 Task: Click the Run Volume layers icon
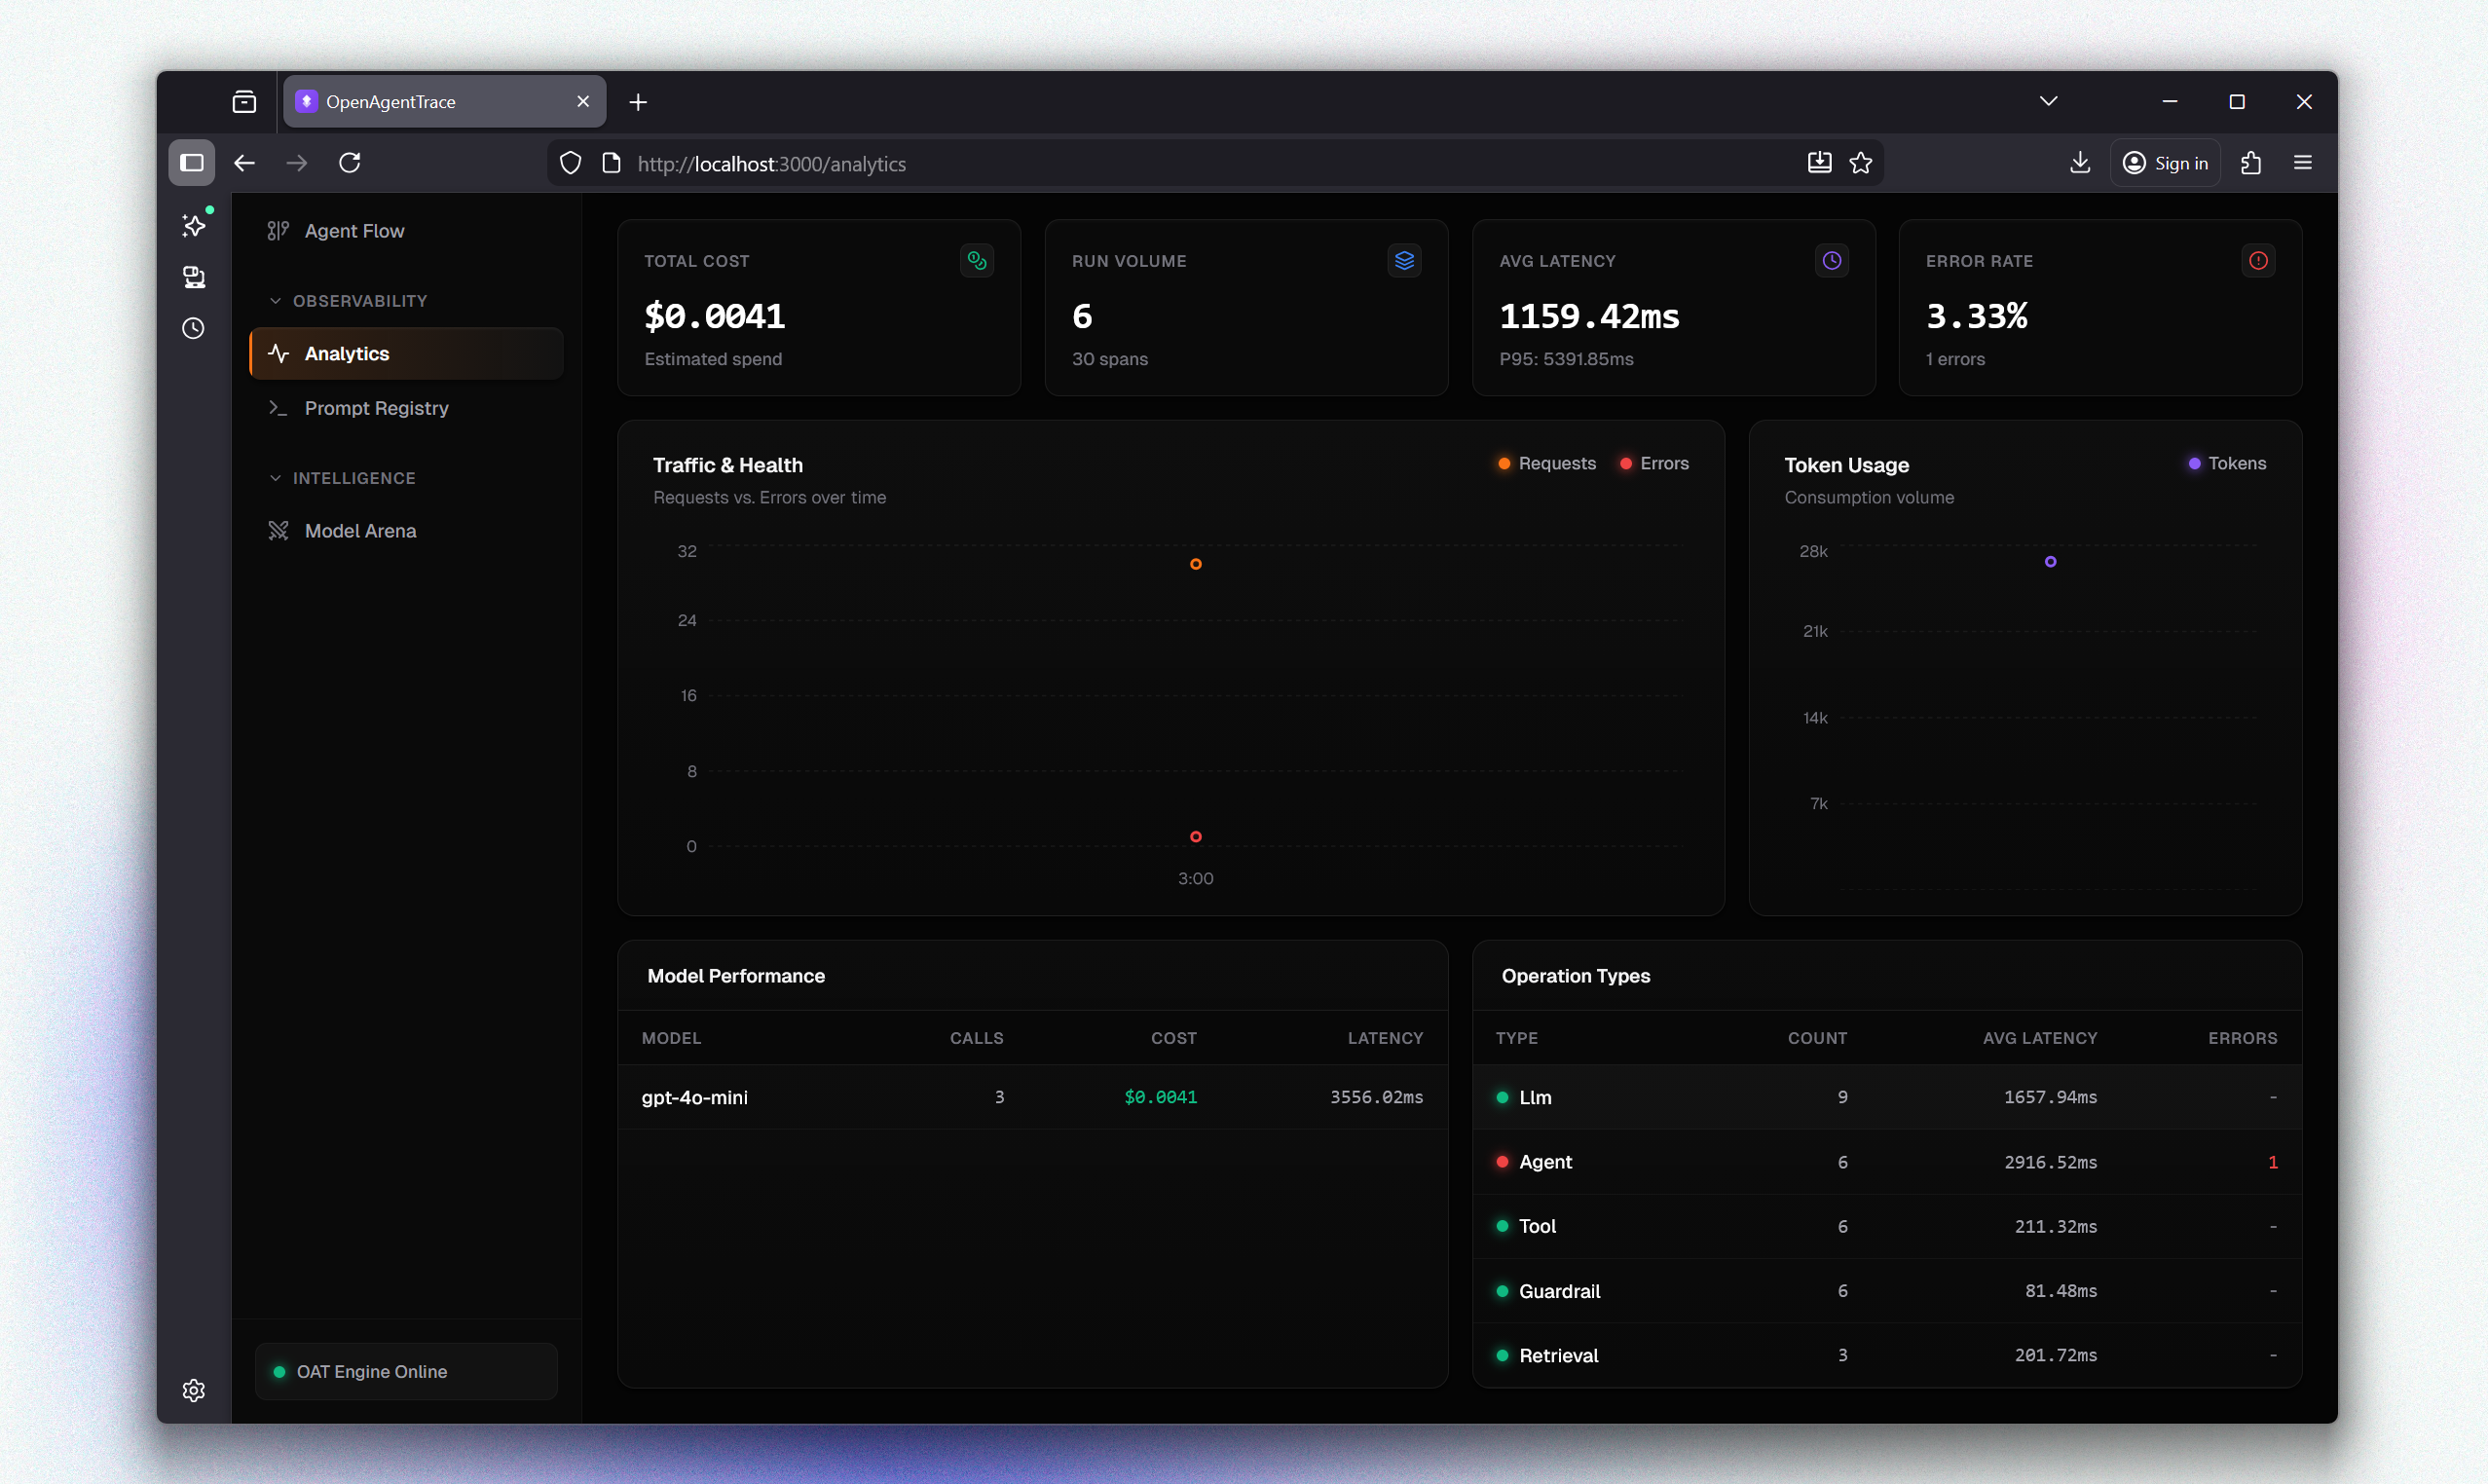[1404, 260]
